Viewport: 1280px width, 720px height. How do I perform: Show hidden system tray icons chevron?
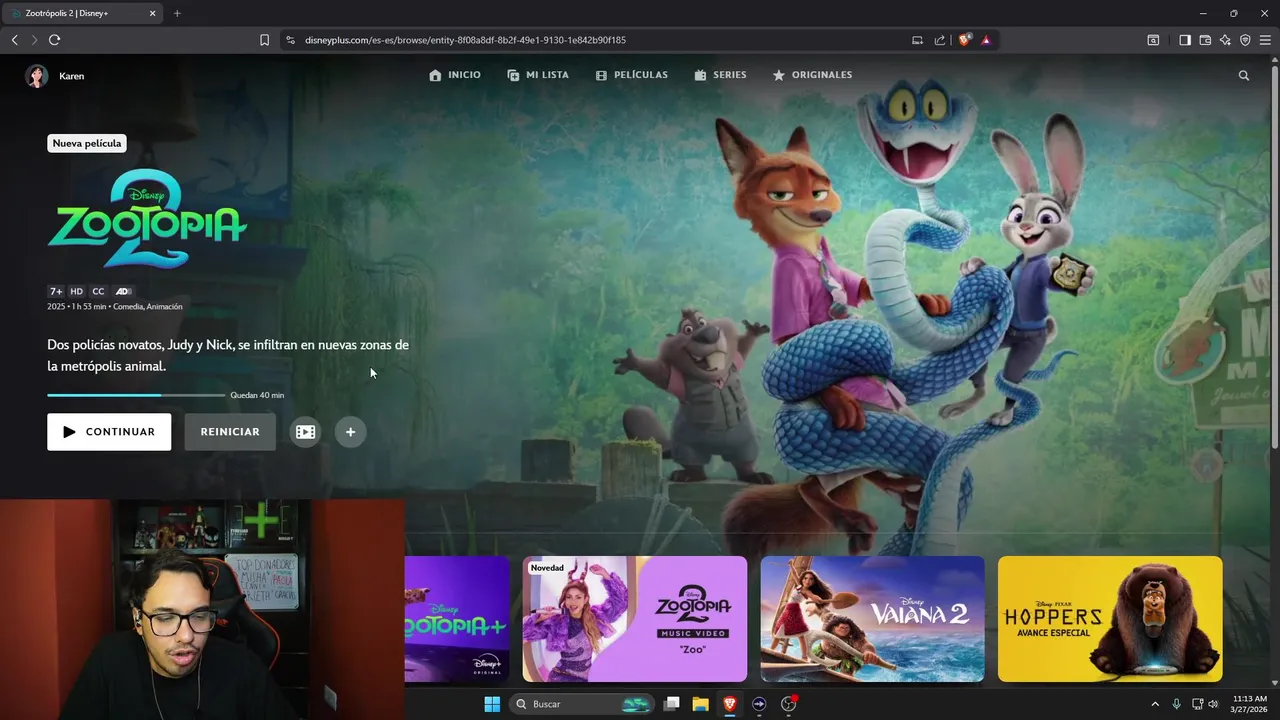coord(1155,704)
